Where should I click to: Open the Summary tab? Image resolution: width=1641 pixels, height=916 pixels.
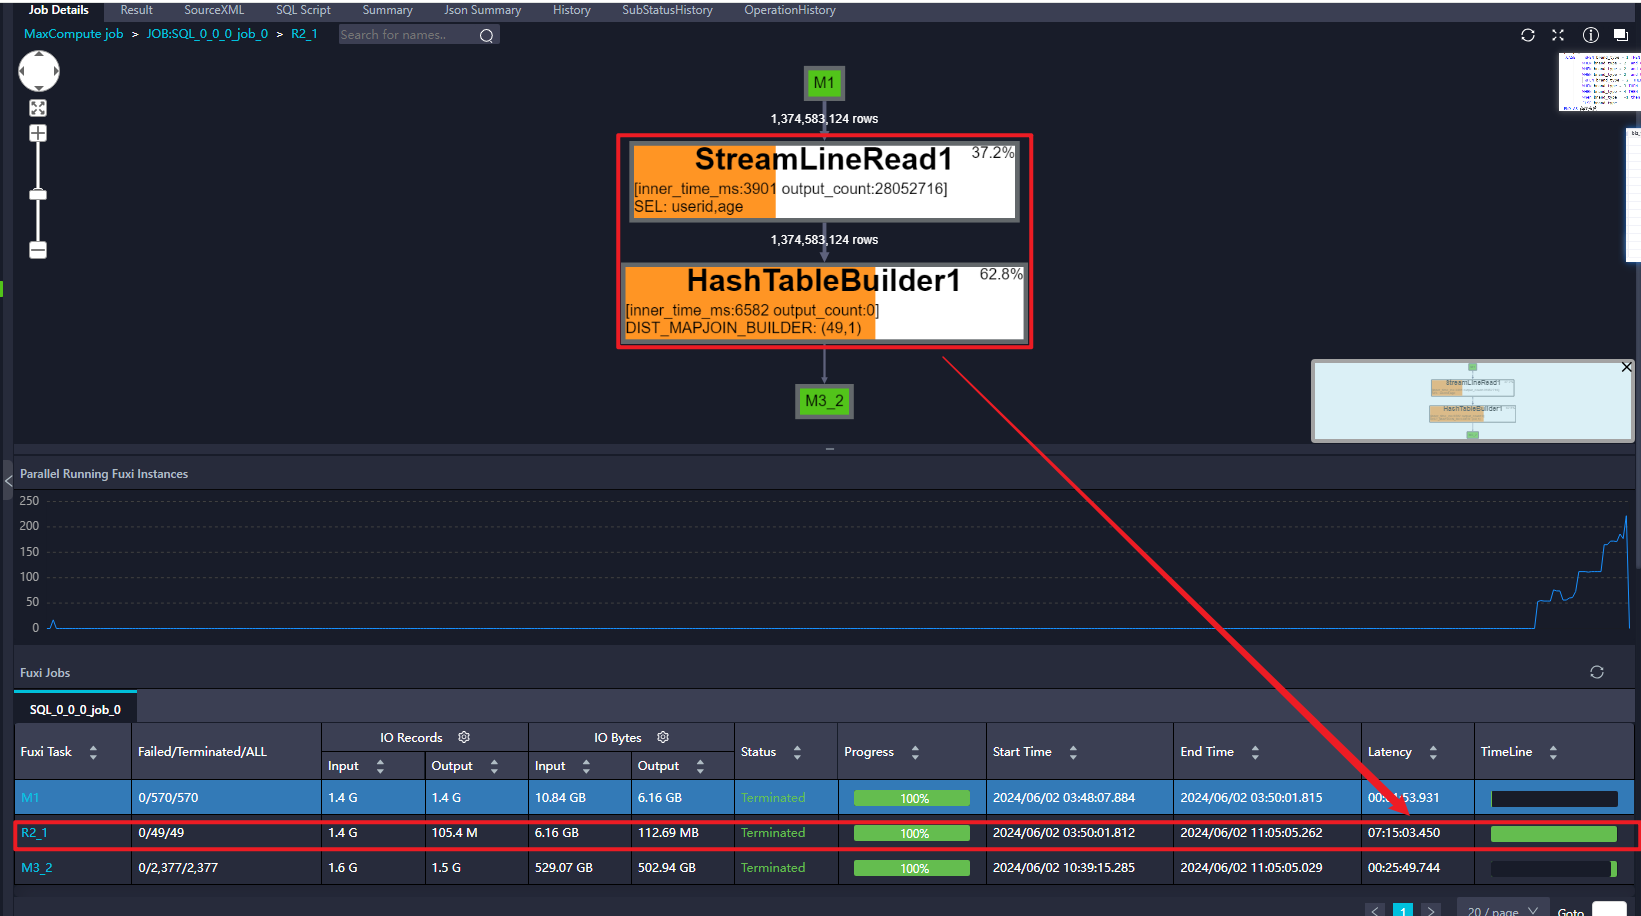coord(387,10)
